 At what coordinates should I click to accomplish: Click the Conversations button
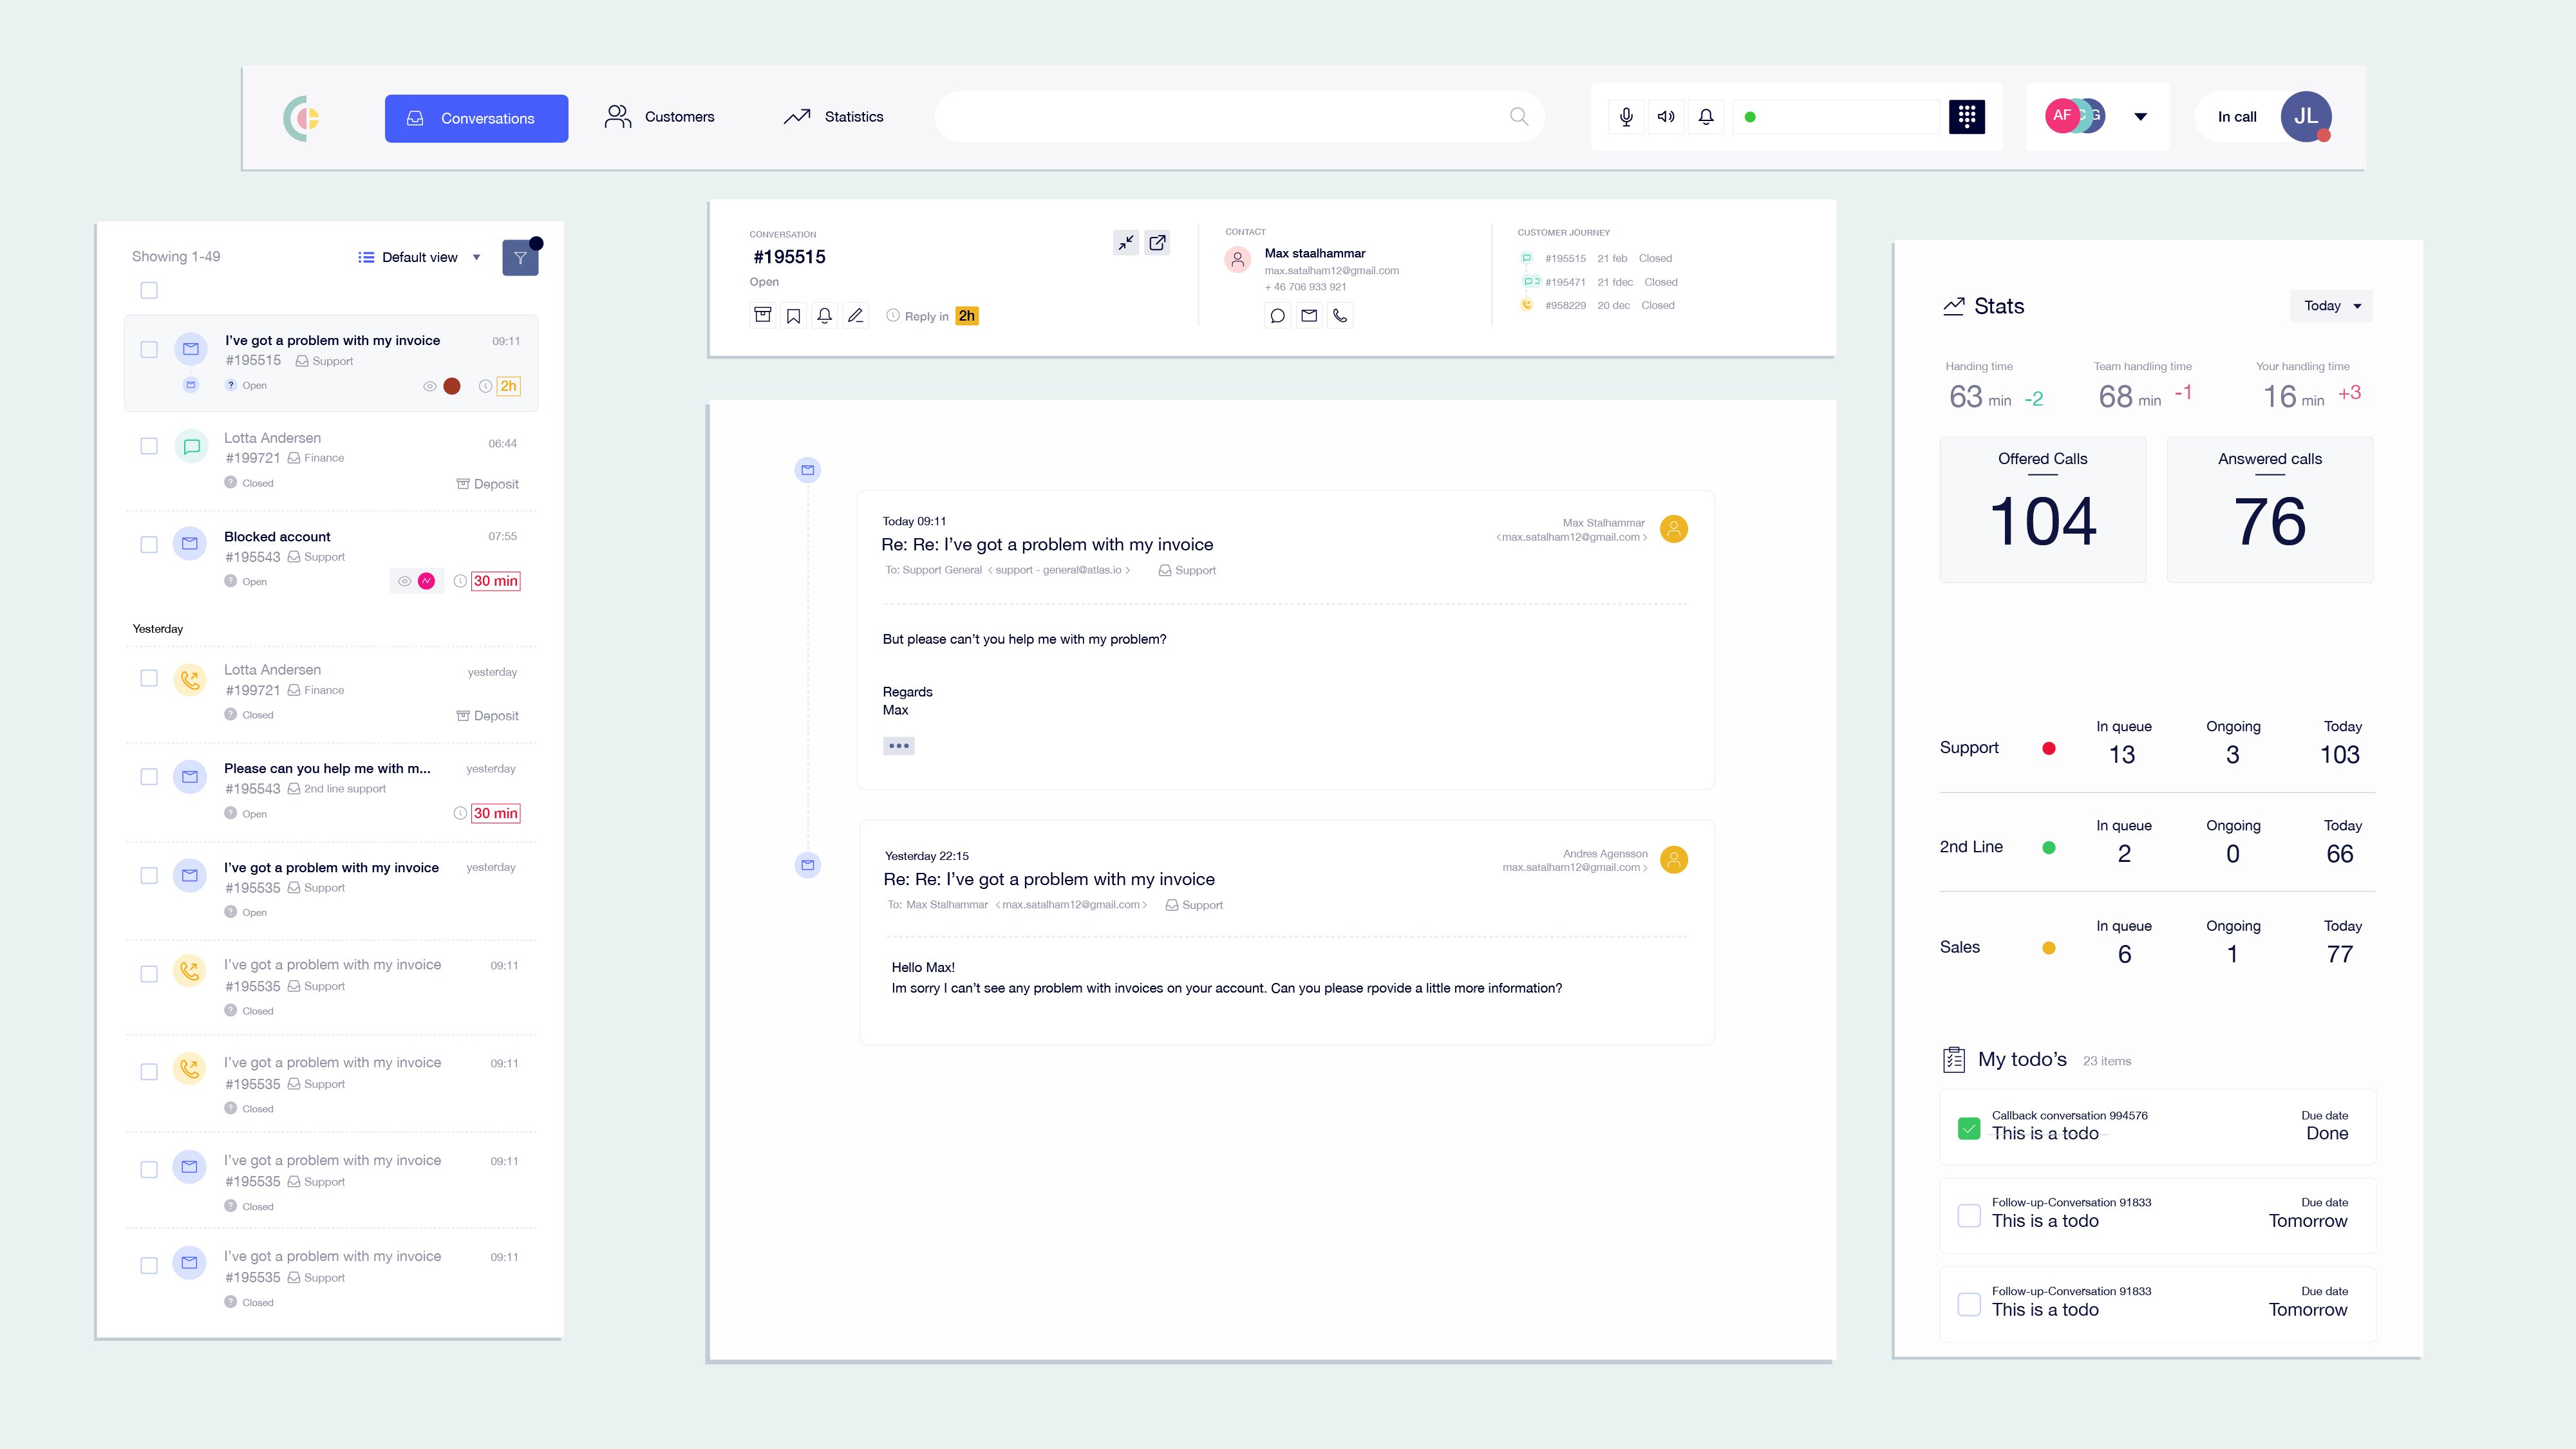tap(476, 118)
